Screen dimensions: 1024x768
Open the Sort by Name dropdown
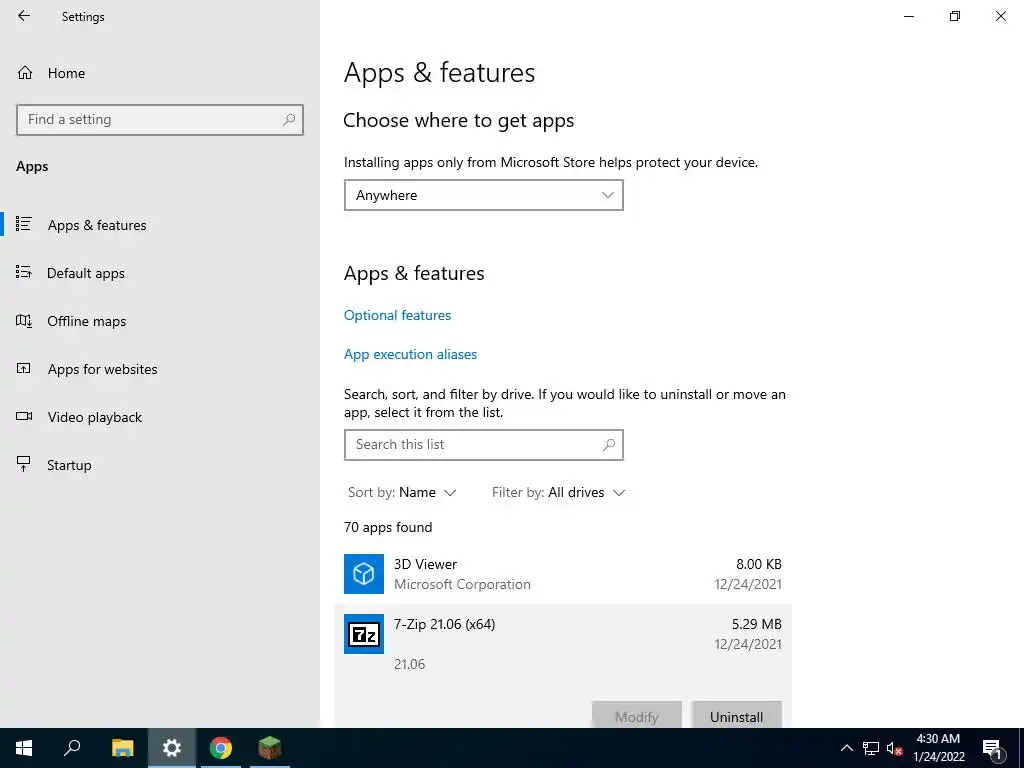pyautogui.click(x=402, y=492)
